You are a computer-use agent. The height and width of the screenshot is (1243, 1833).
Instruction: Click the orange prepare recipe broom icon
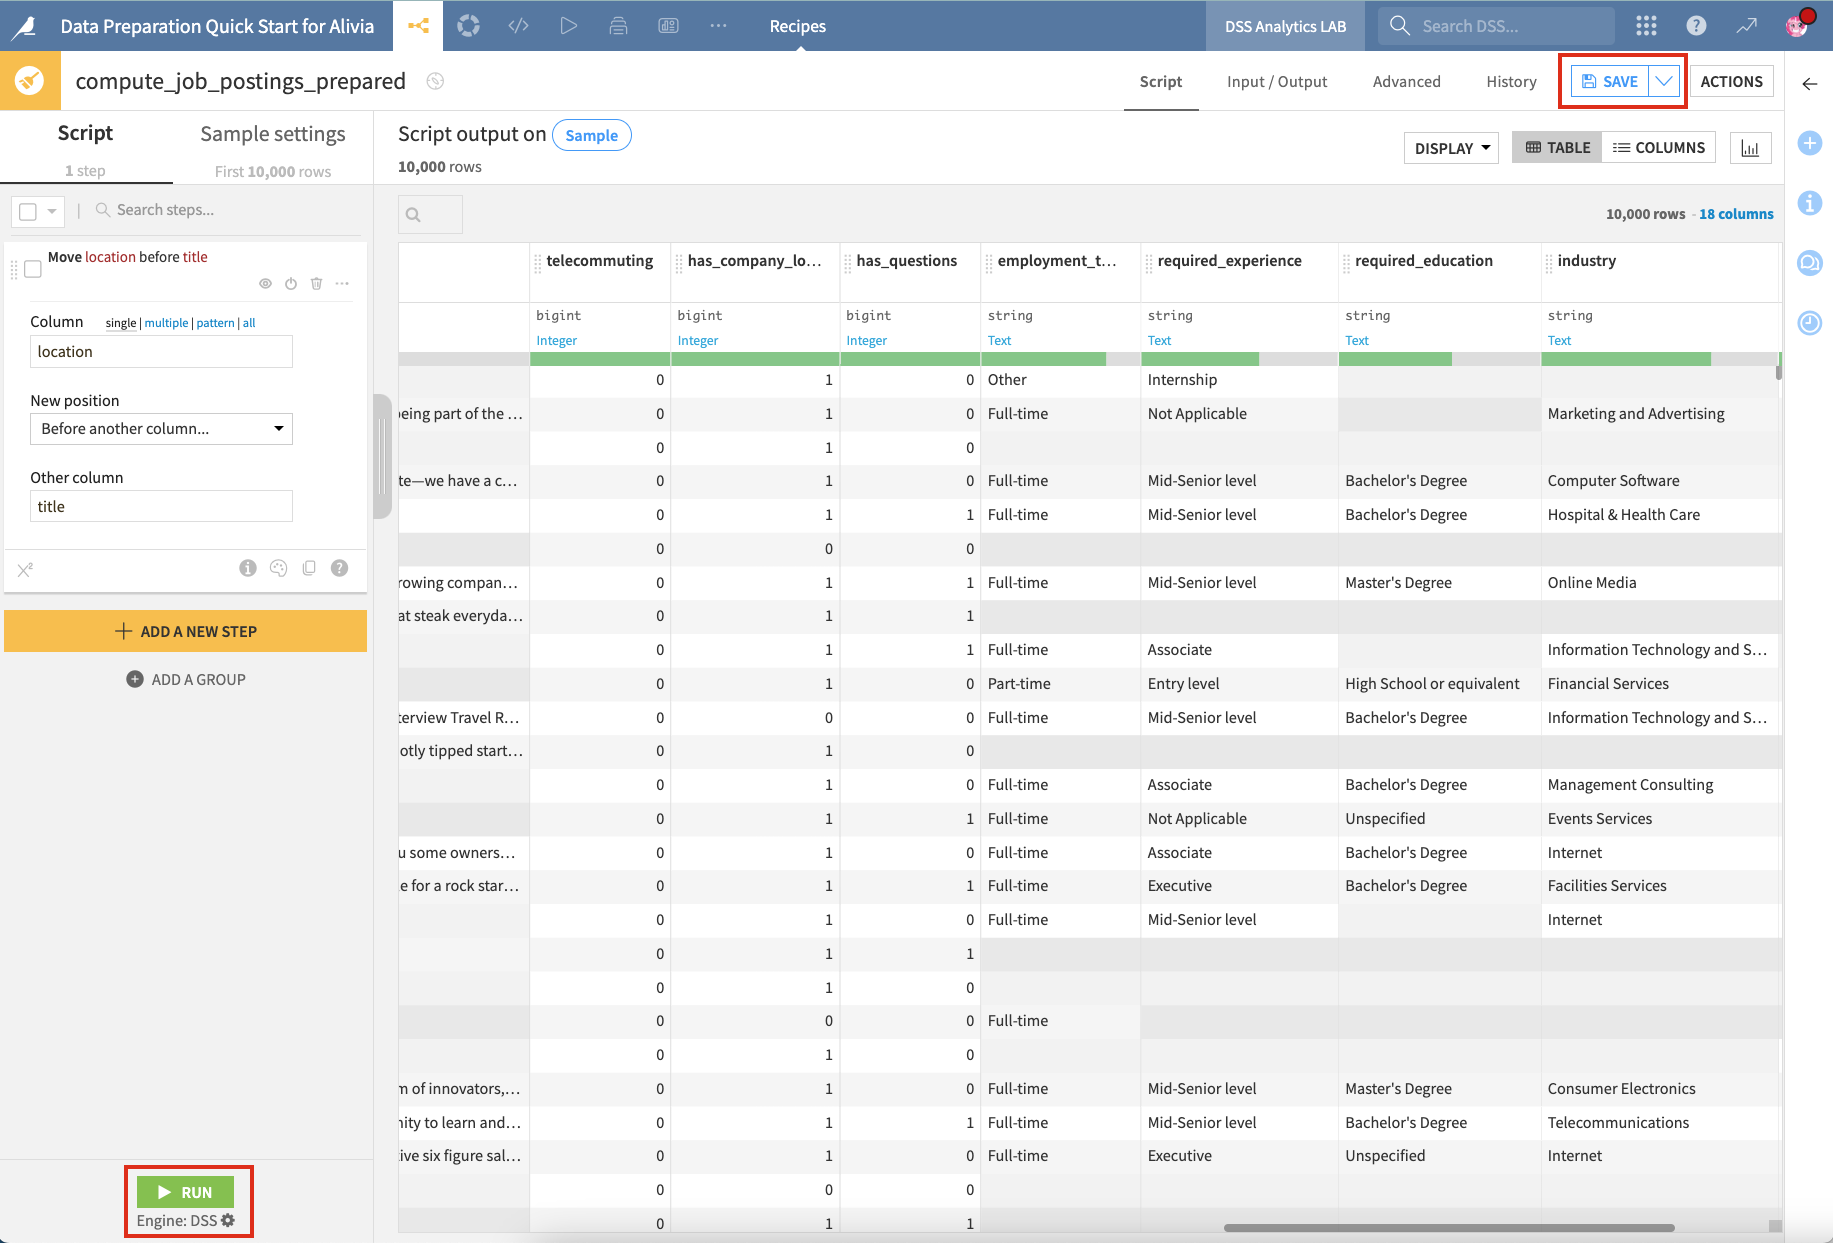30,81
